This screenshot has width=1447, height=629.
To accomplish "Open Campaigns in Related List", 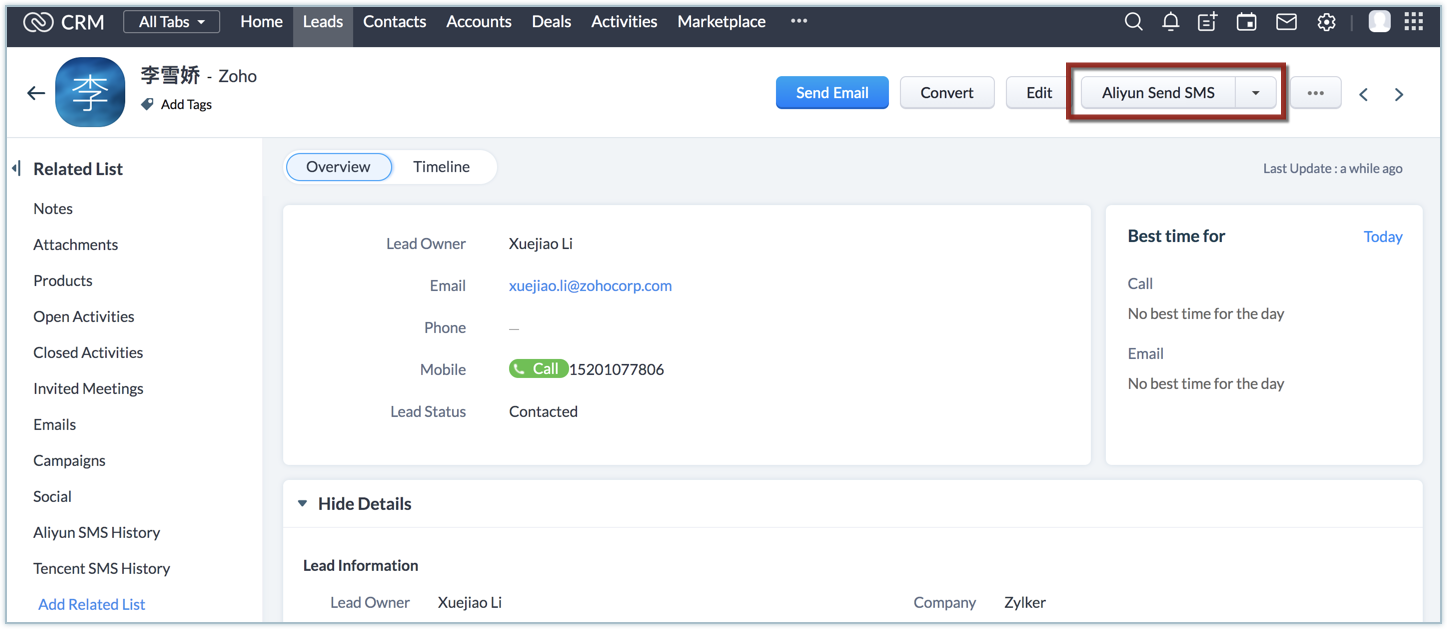I will (69, 461).
